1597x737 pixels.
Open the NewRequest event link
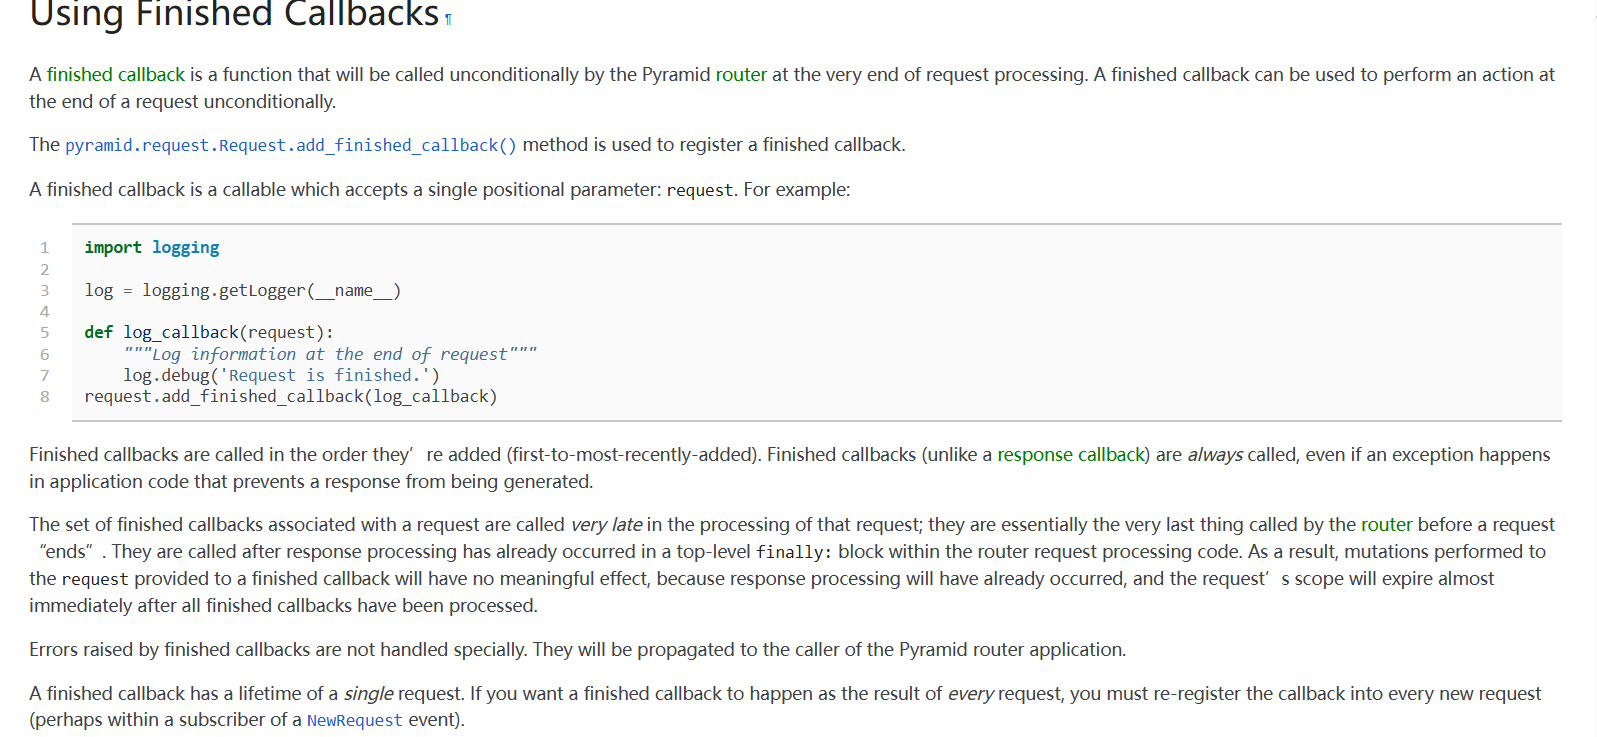click(354, 721)
